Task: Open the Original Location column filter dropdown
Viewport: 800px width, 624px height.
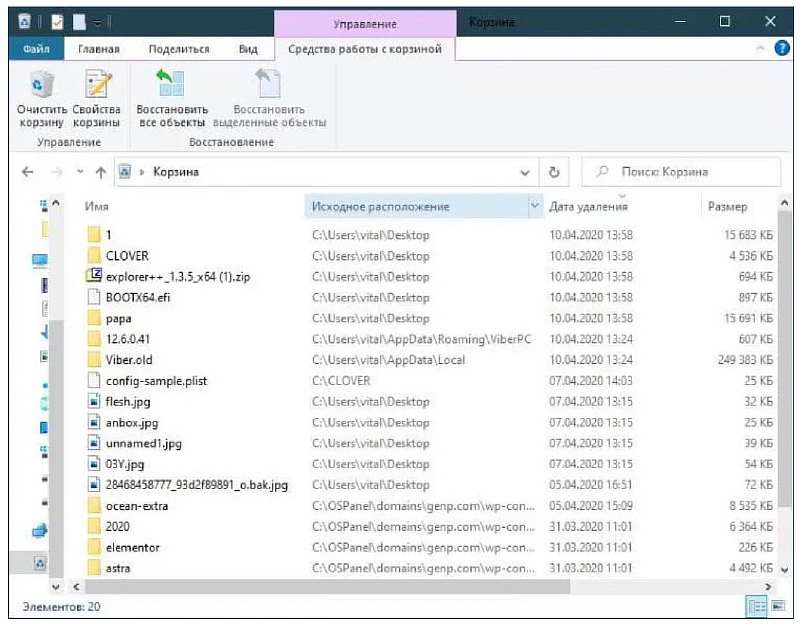Action: click(534, 207)
